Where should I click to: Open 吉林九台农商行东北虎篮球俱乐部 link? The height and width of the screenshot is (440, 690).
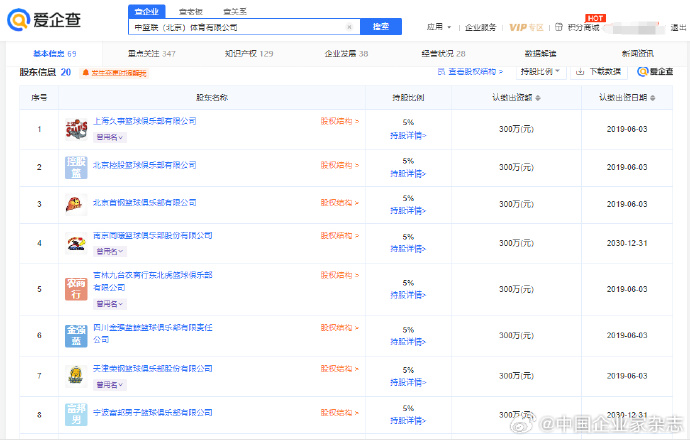(152, 281)
